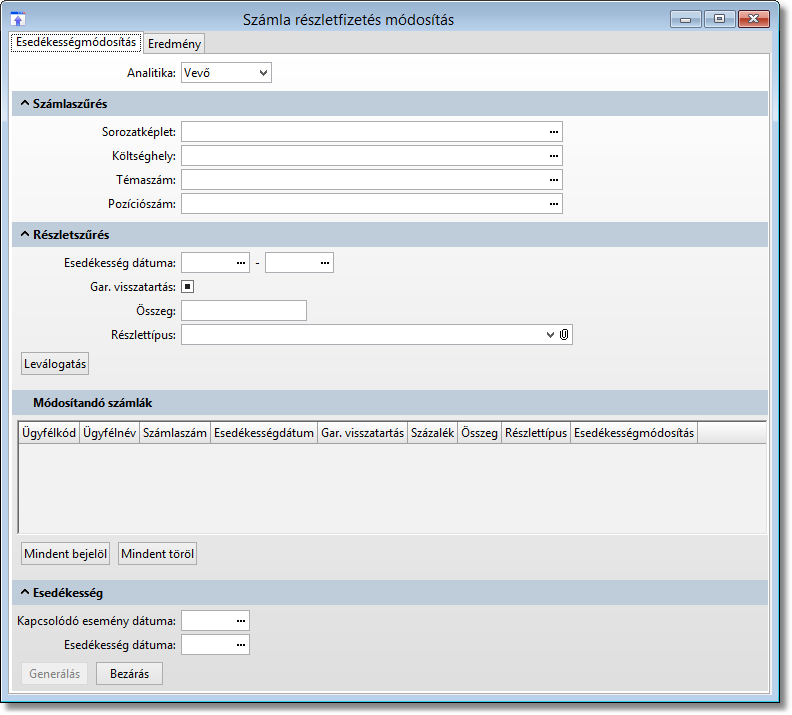Click into the Összeg input field
The height and width of the screenshot is (715, 792).
244,311
